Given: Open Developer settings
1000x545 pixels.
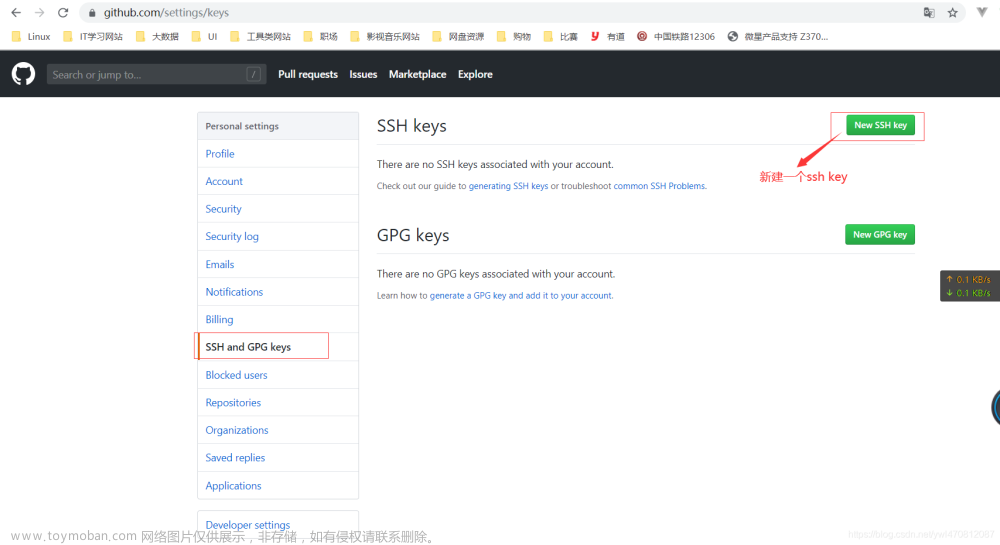Looking at the screenshot, I should coord(247,525).
